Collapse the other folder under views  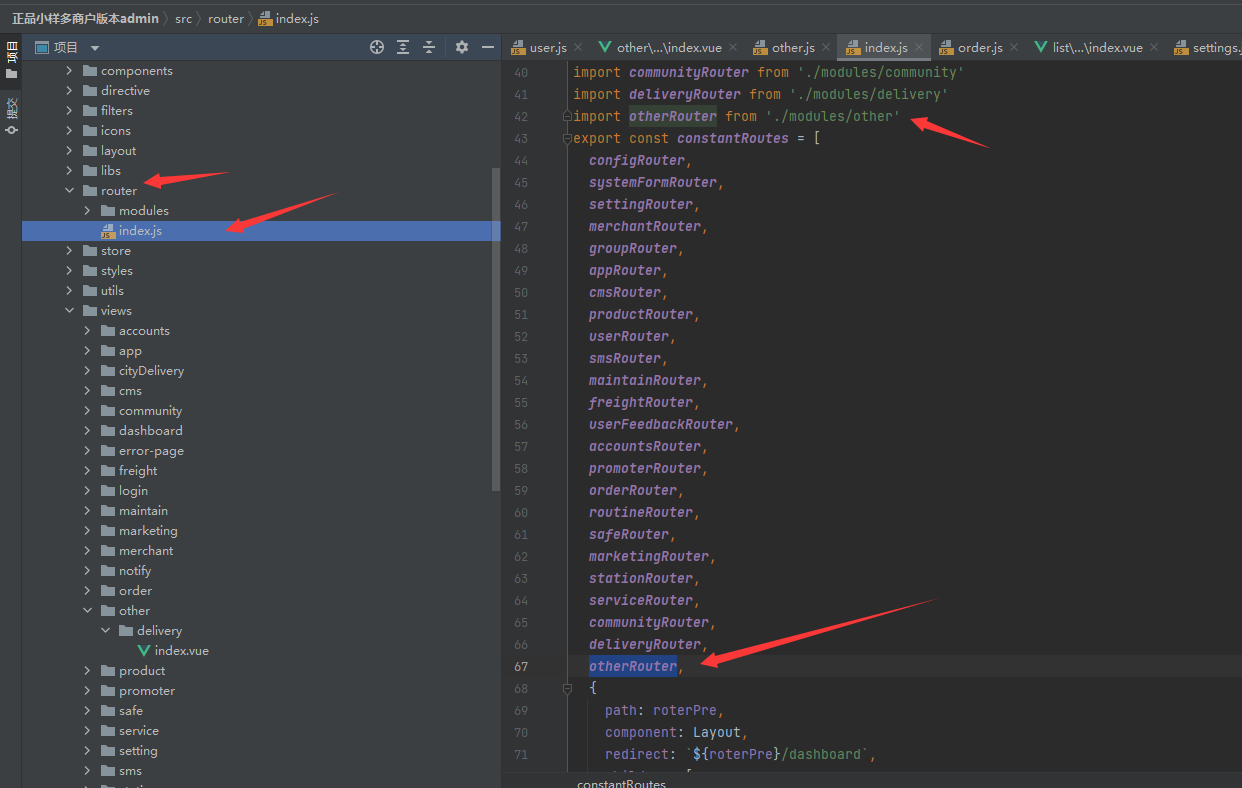[x=87, y=611]
